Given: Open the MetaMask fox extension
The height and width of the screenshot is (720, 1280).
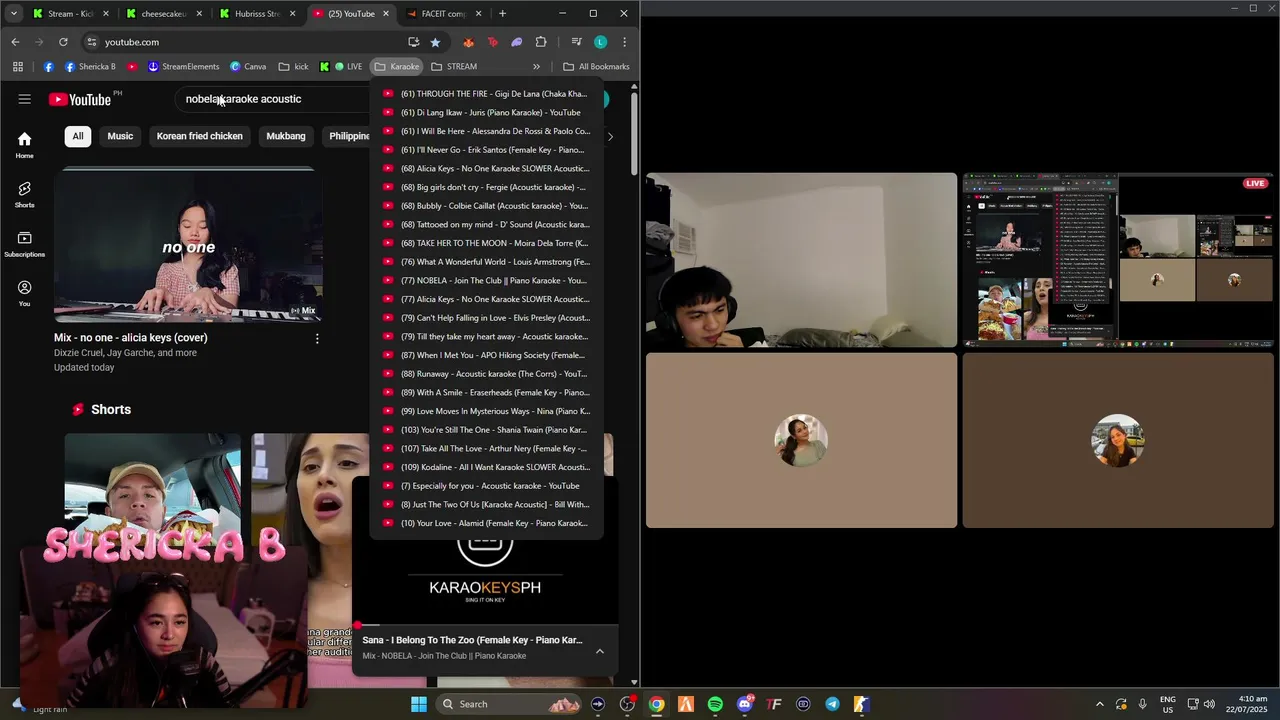Looking at the screenshot, I should coord(468,42).
